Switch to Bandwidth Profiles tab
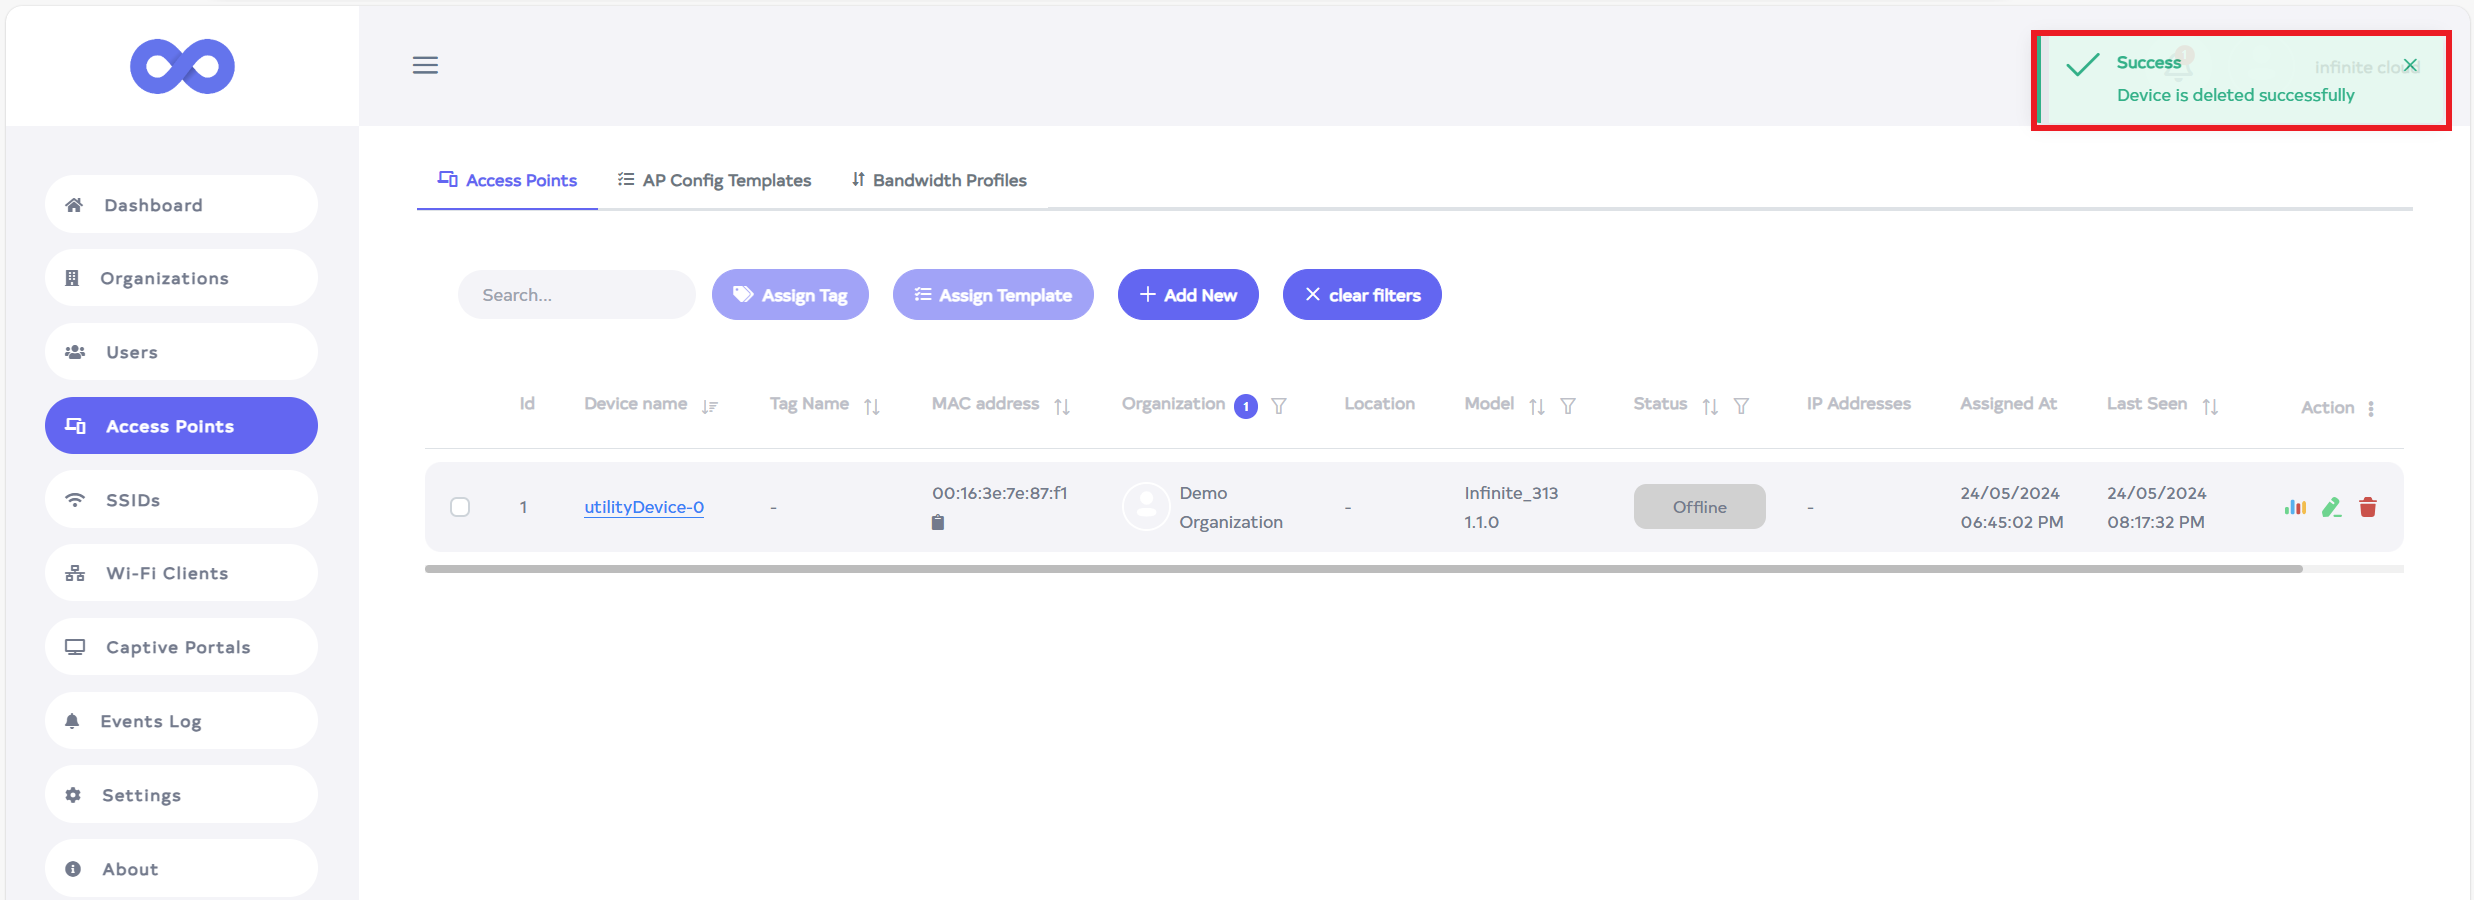Screen dimensions: 2474x900 tap(938, 180)
